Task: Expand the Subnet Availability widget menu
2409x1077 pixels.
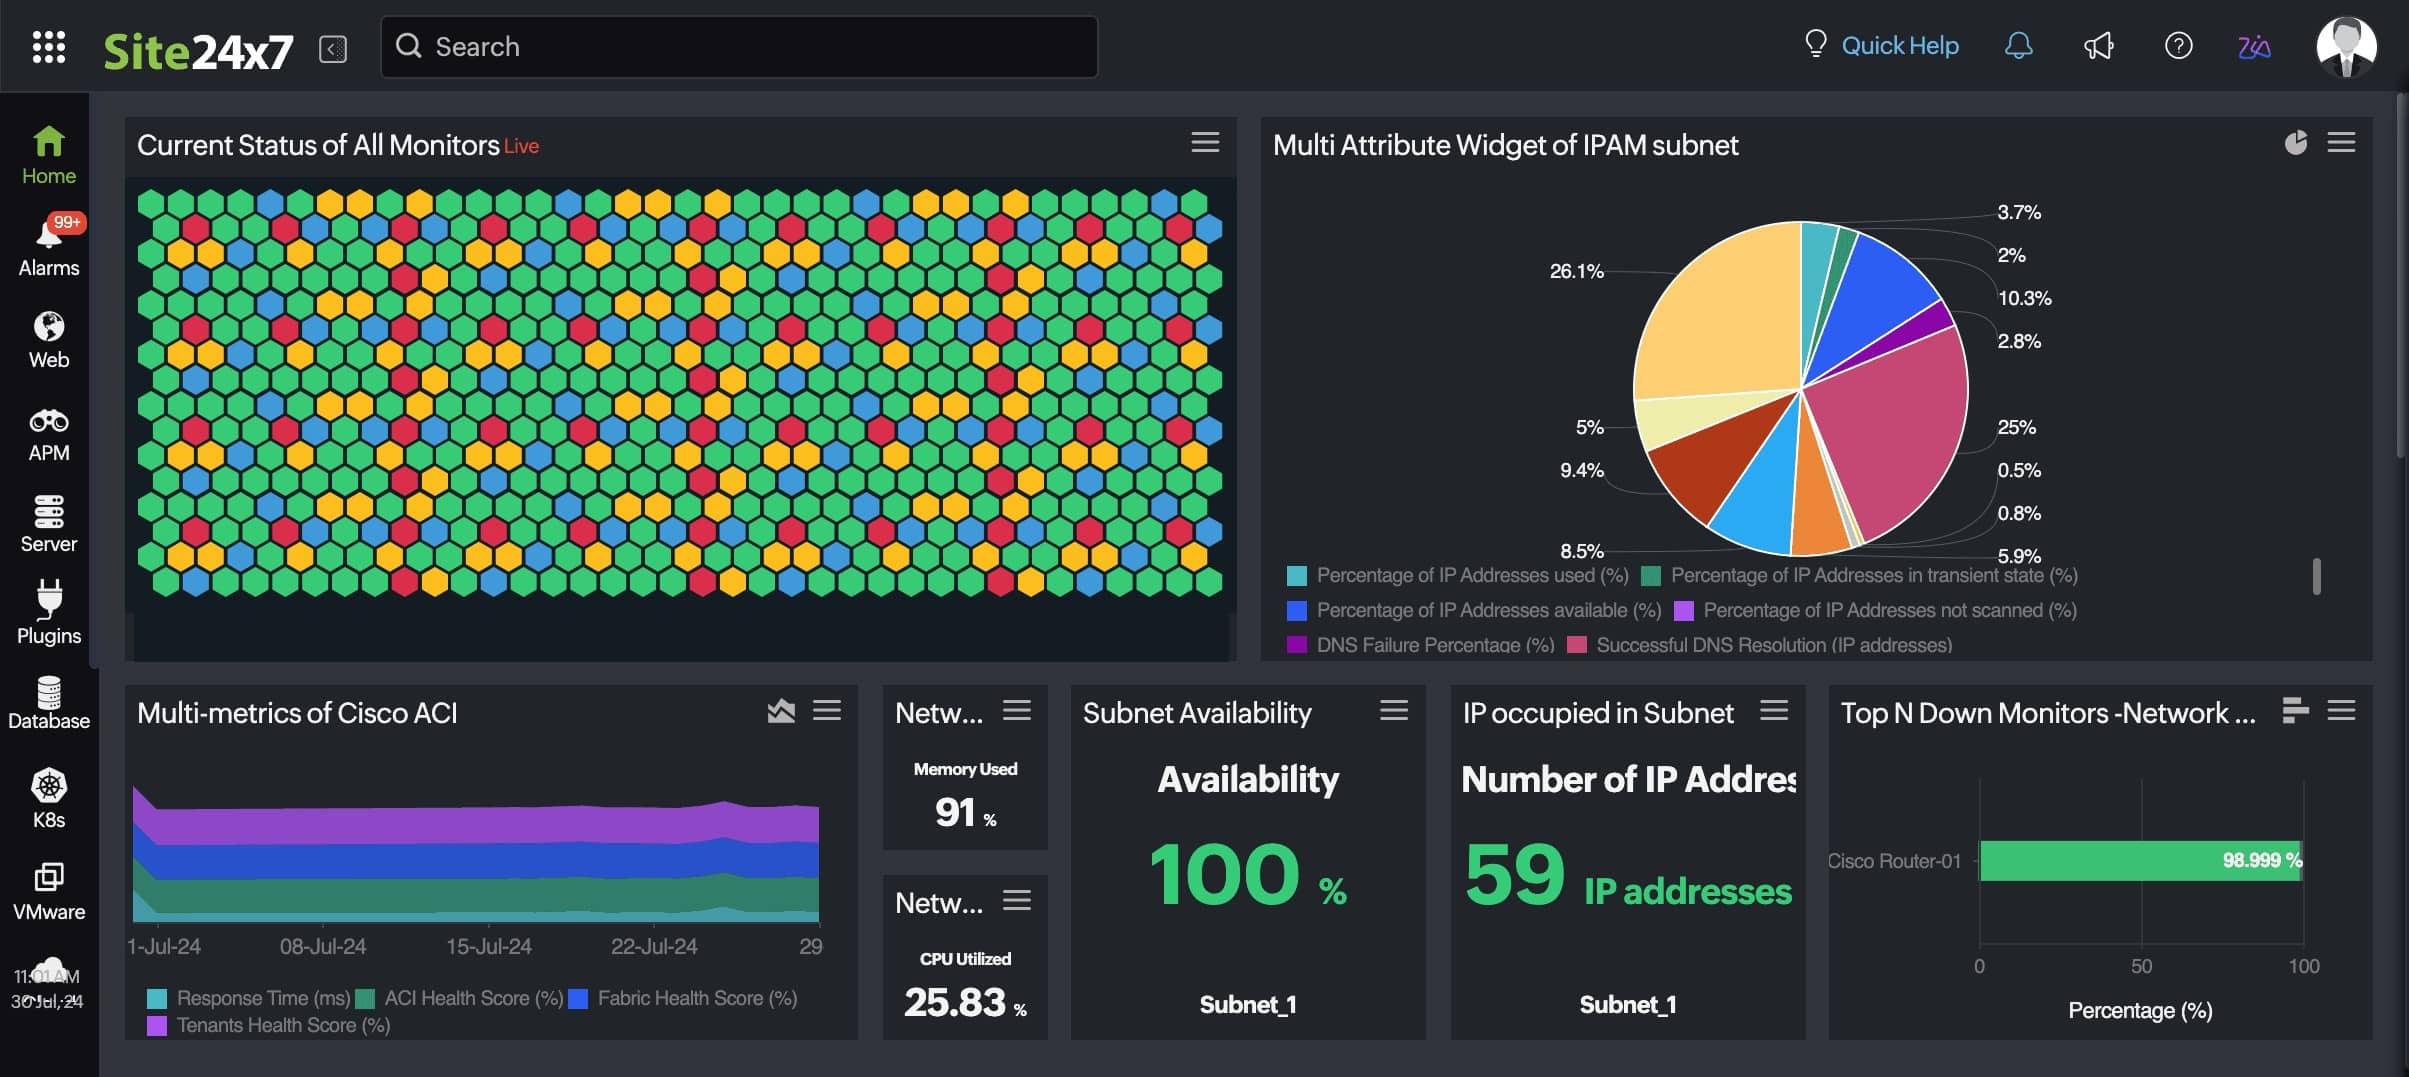Action: (x=1394, y=711)
